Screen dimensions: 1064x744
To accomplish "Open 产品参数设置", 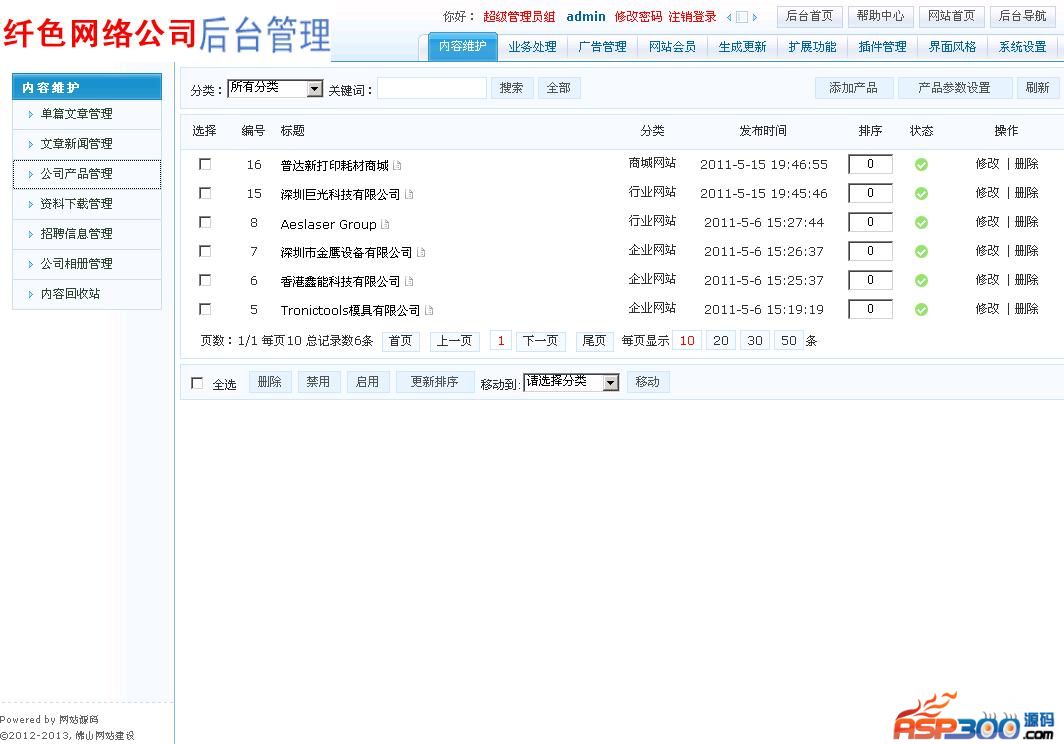I will click(x=955, y=88).
